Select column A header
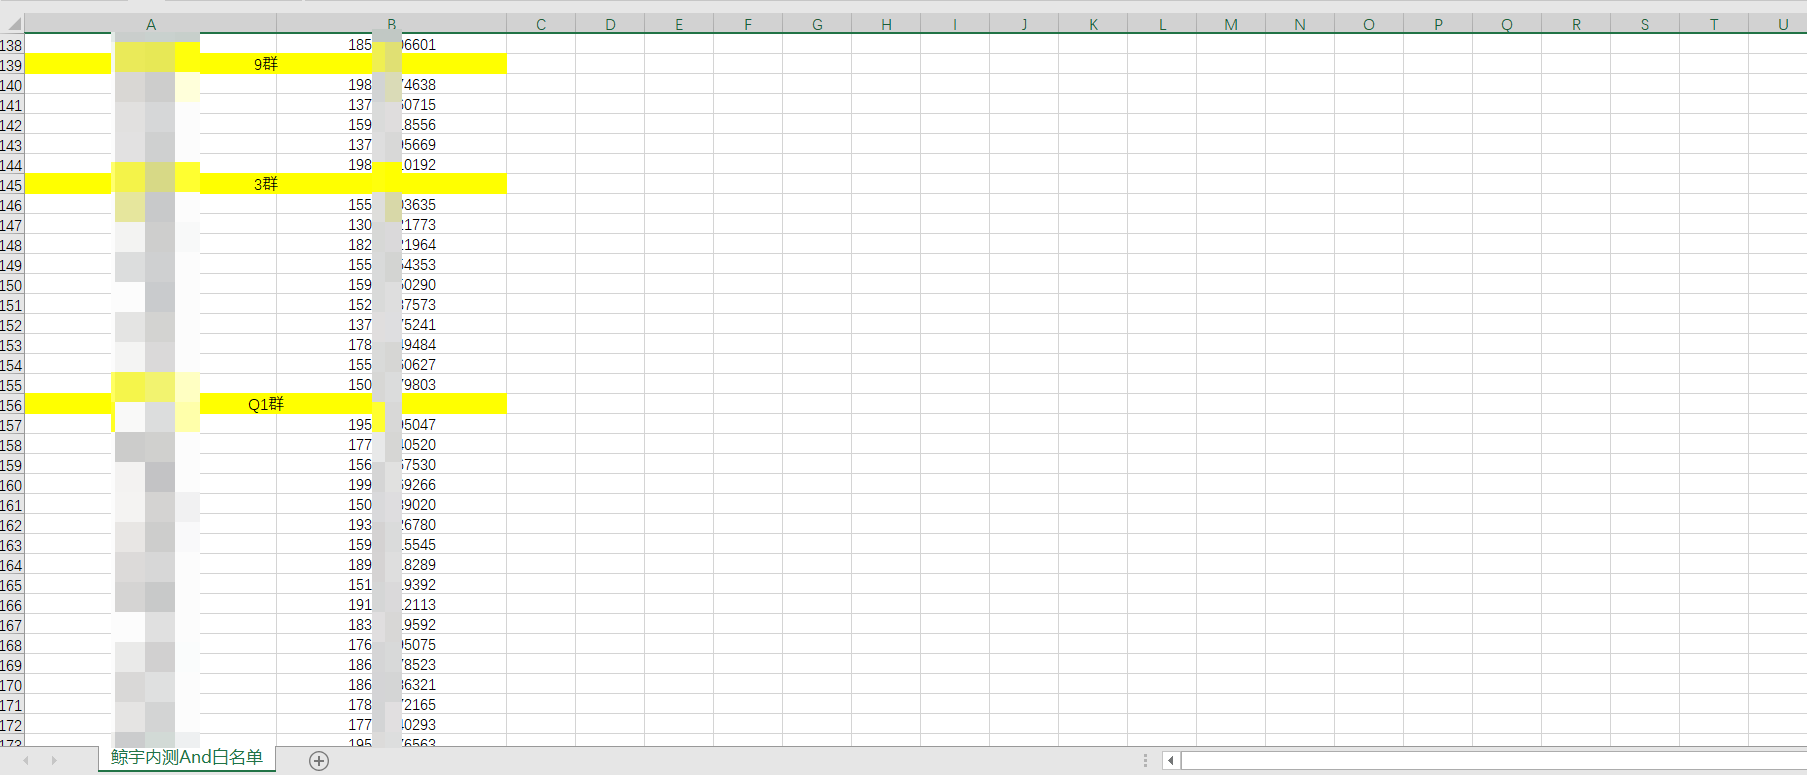The image size is (1807, 775). point(150,24)
